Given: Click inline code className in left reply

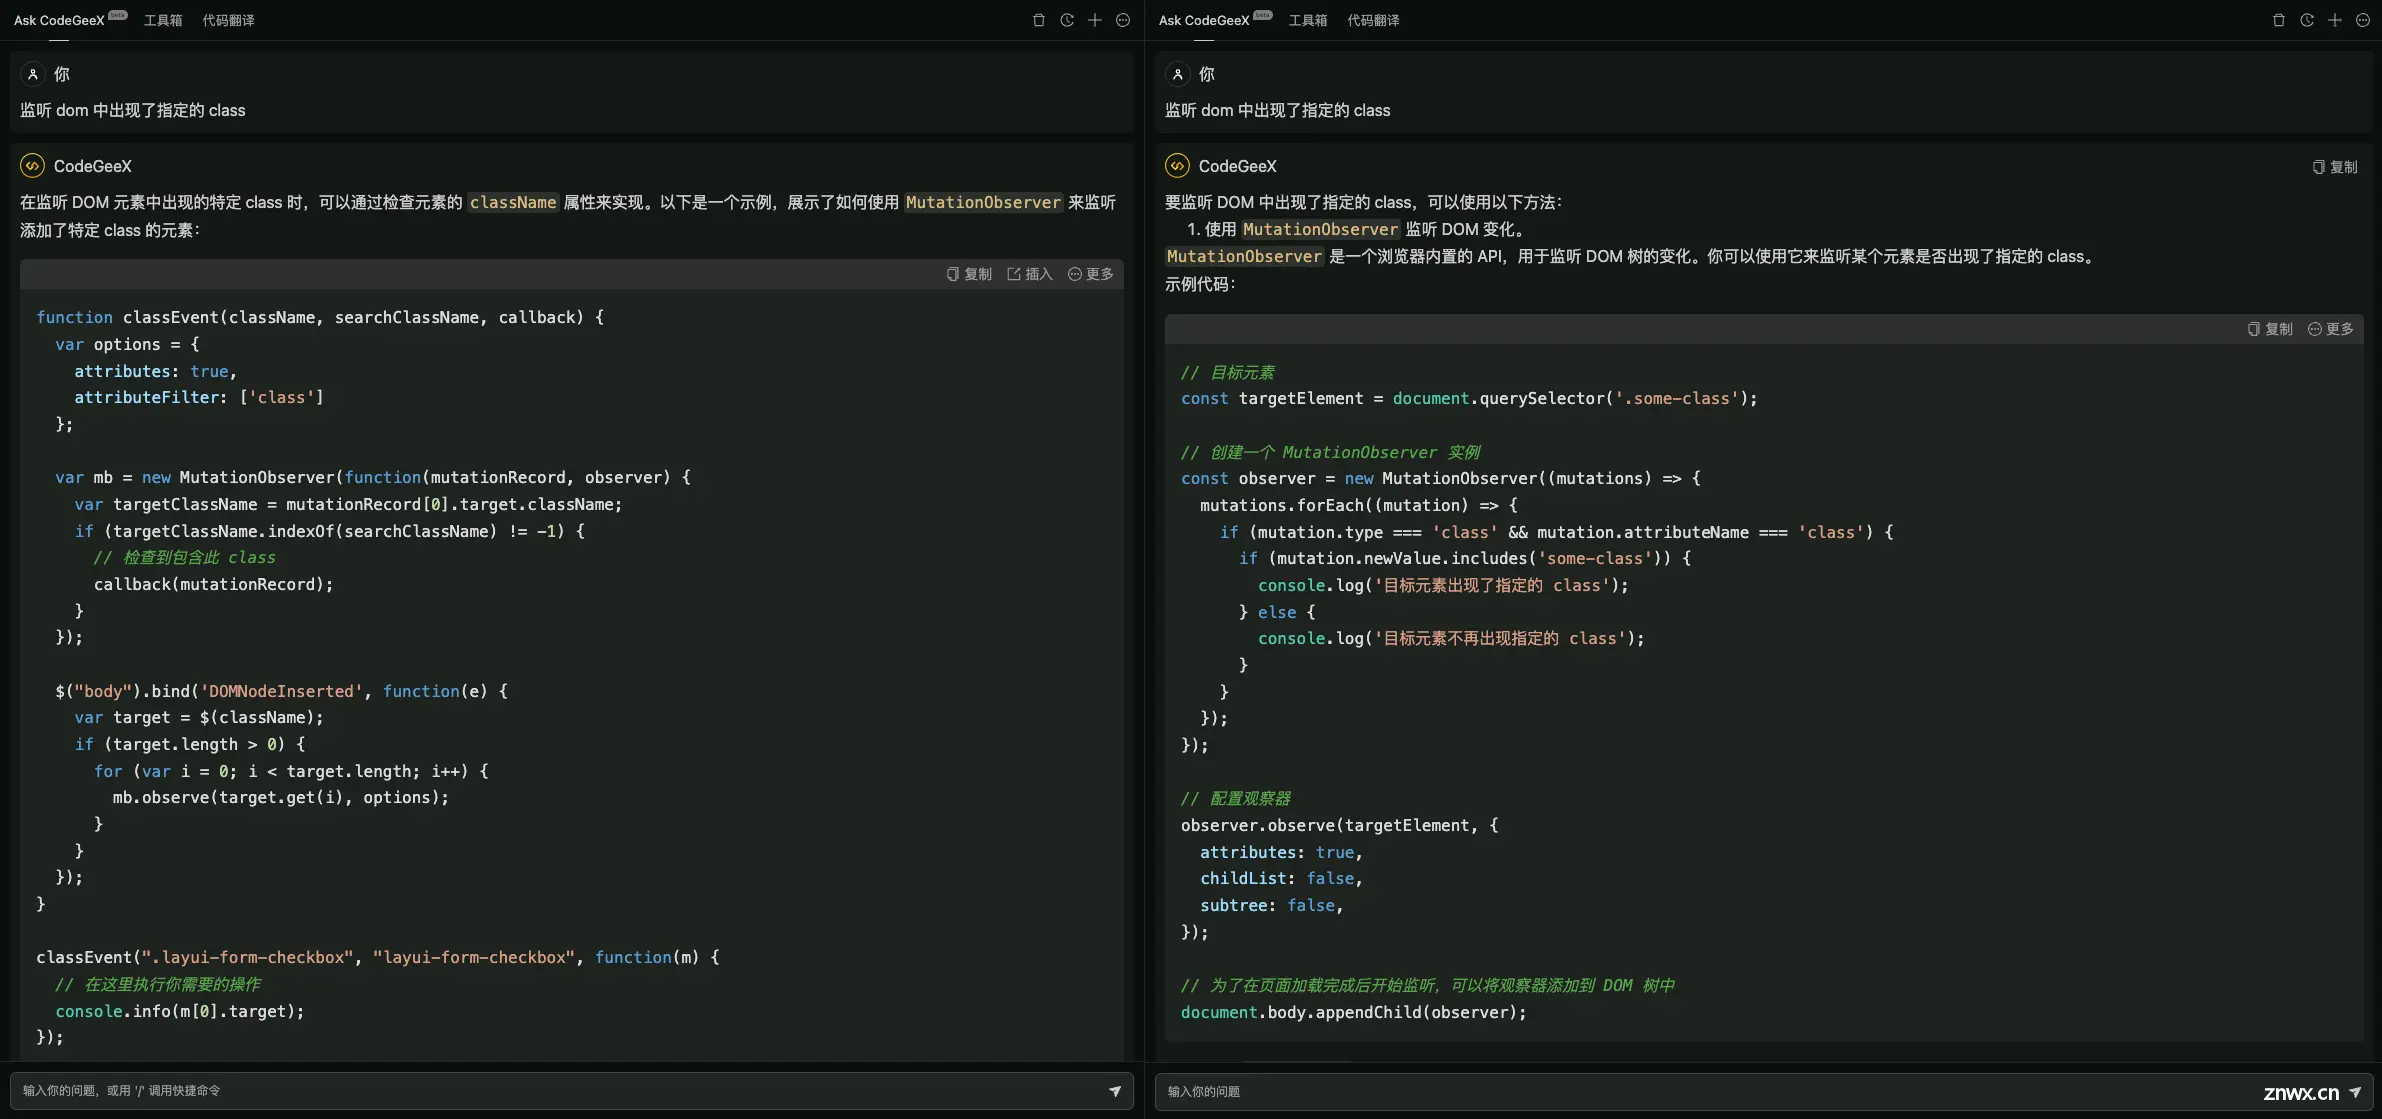Looking at the screenshot, I should point(513,202).
